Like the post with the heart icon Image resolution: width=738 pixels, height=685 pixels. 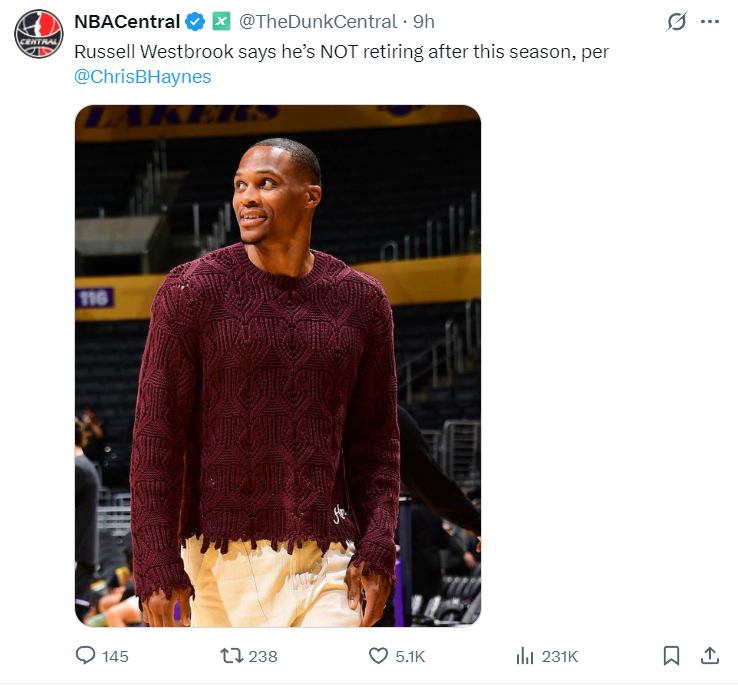[378, 656]
